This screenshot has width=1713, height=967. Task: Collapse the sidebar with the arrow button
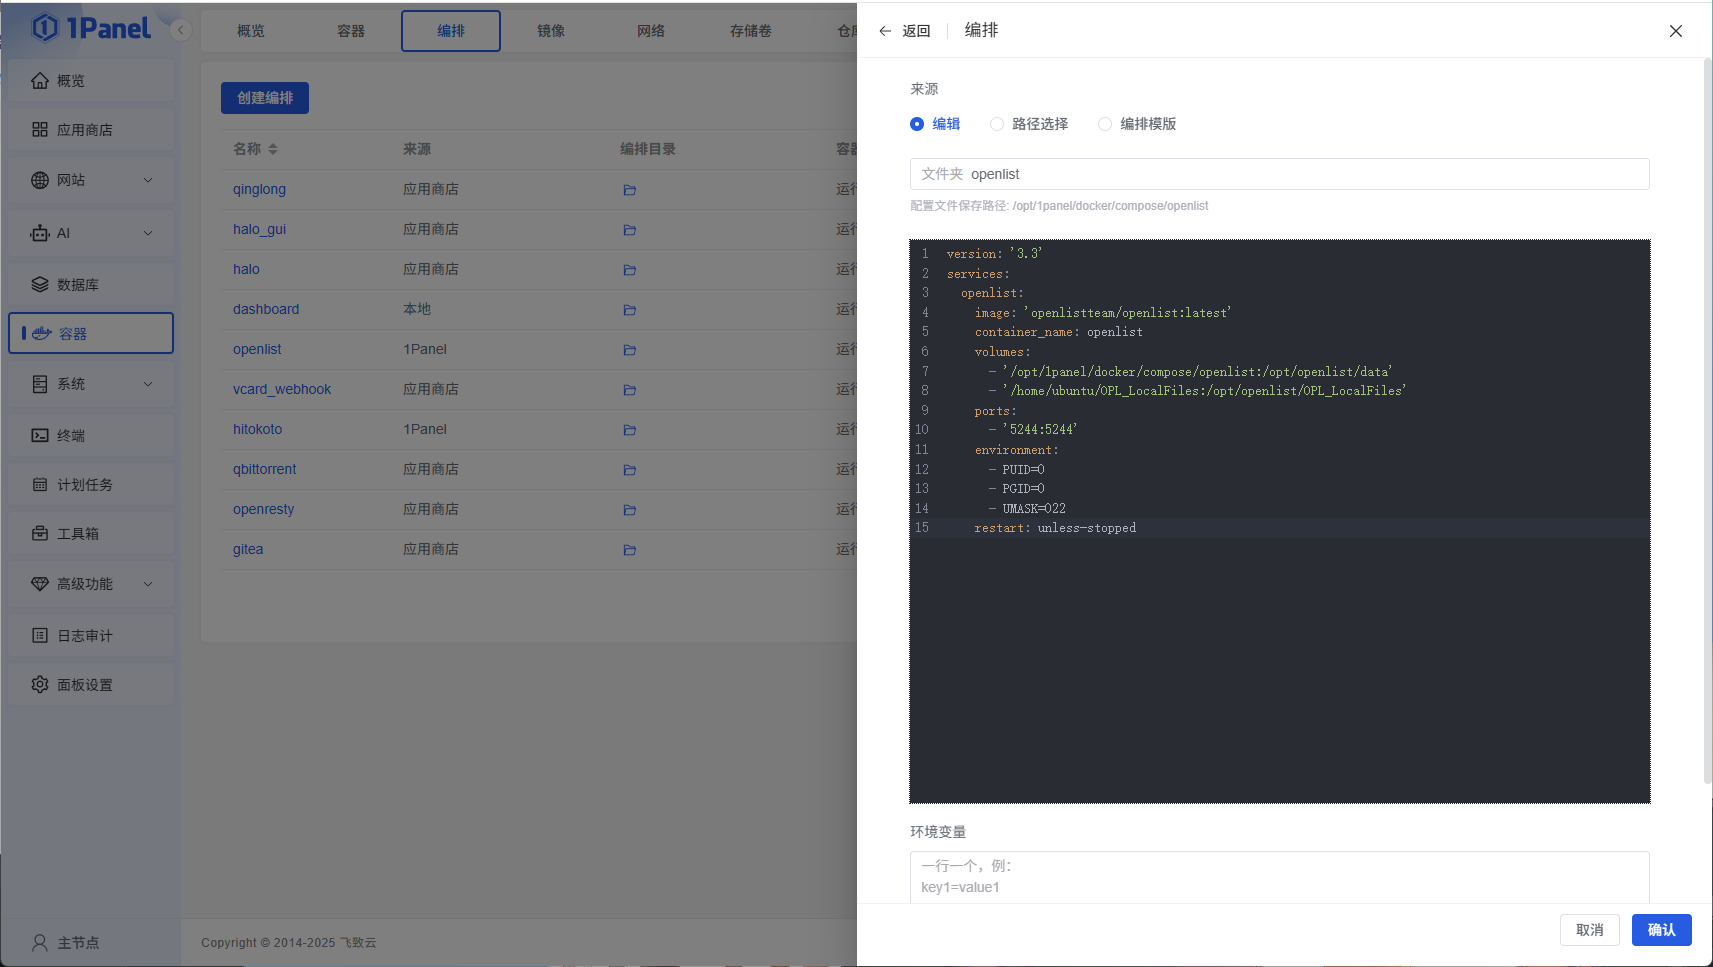click(x=181, y=30)
